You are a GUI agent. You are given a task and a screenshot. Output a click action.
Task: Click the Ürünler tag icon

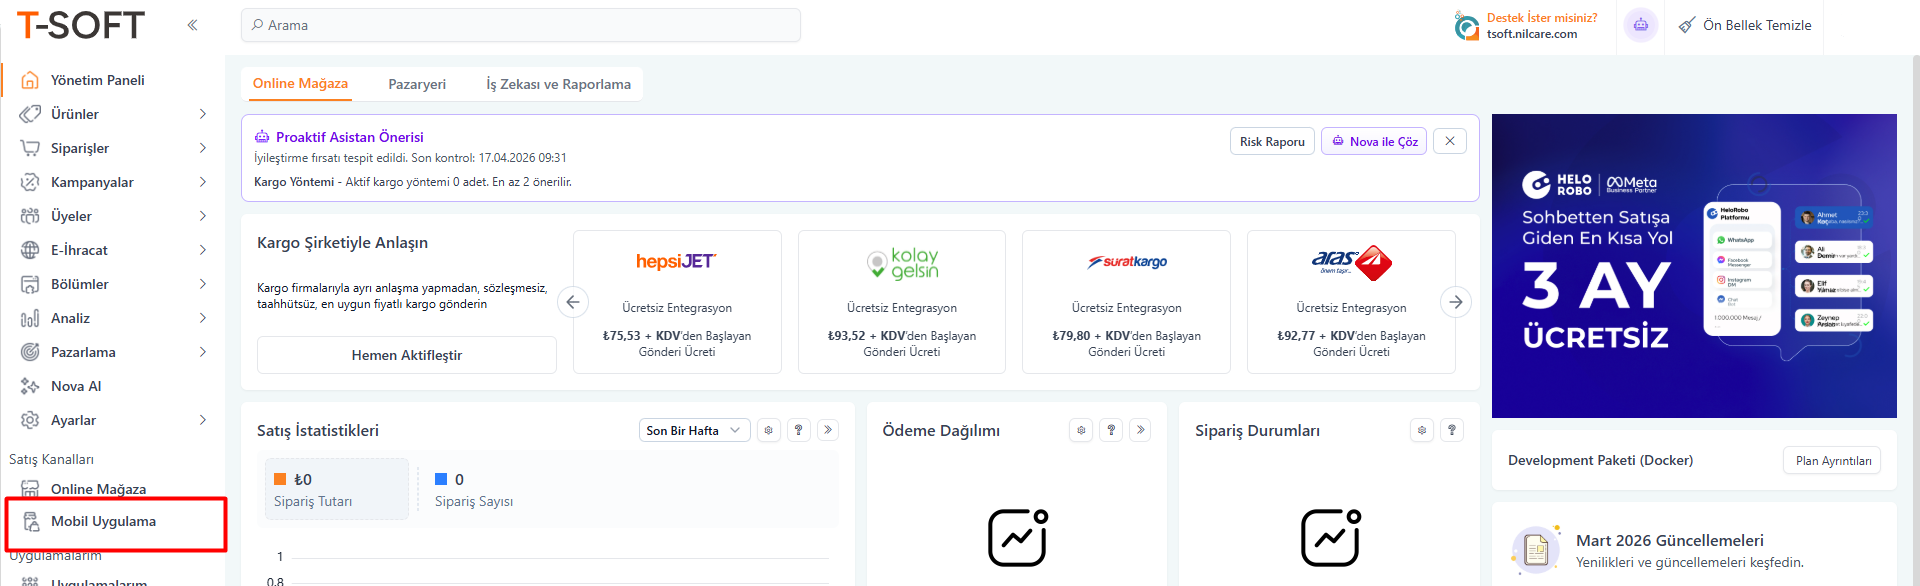[x=30, y=114]
